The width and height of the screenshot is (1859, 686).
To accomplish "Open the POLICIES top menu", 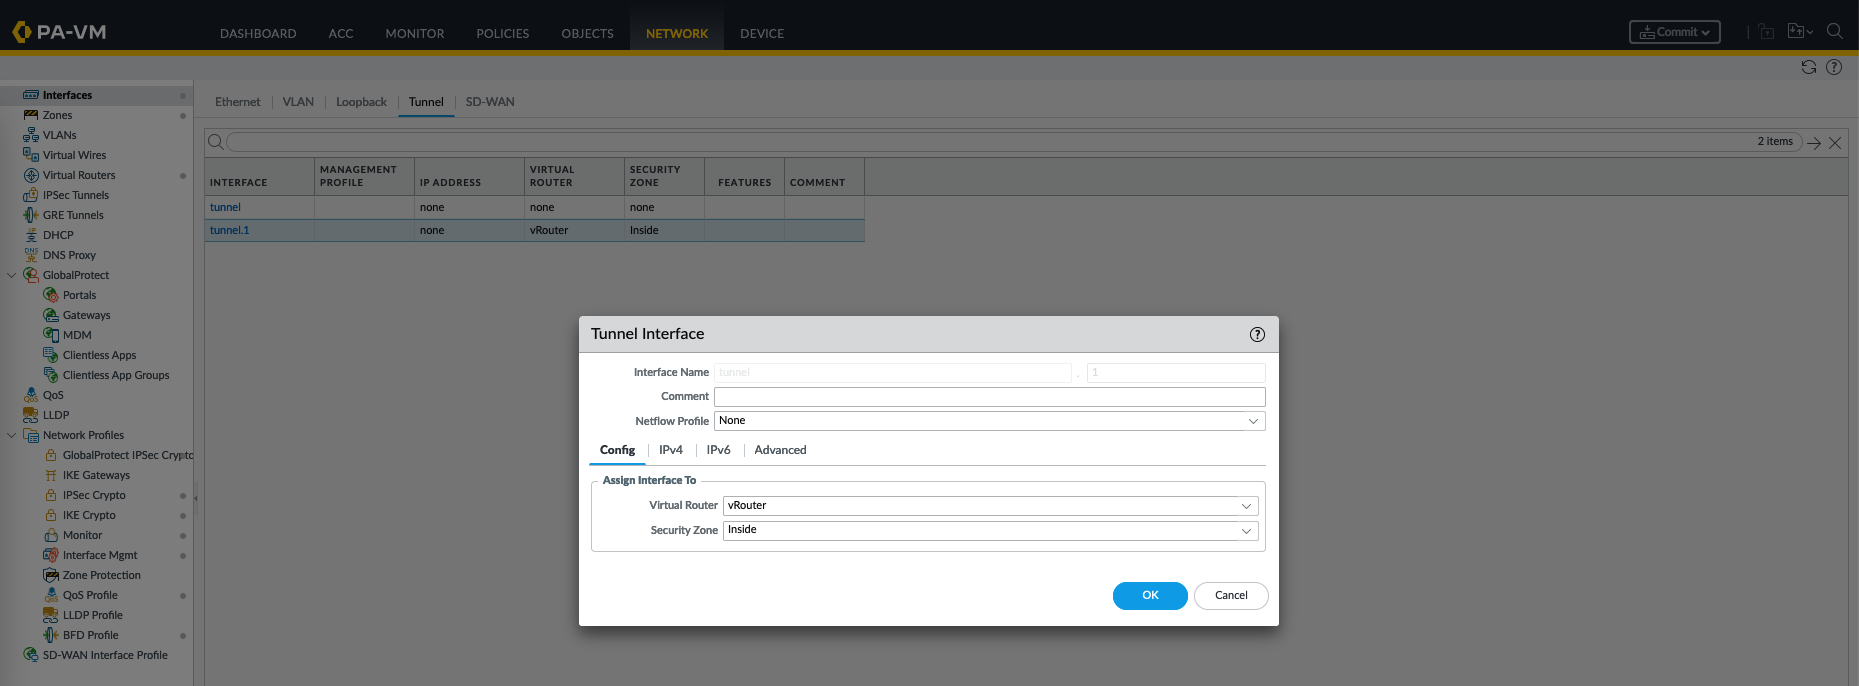I will pyautogui.click(x=502, y=33).
